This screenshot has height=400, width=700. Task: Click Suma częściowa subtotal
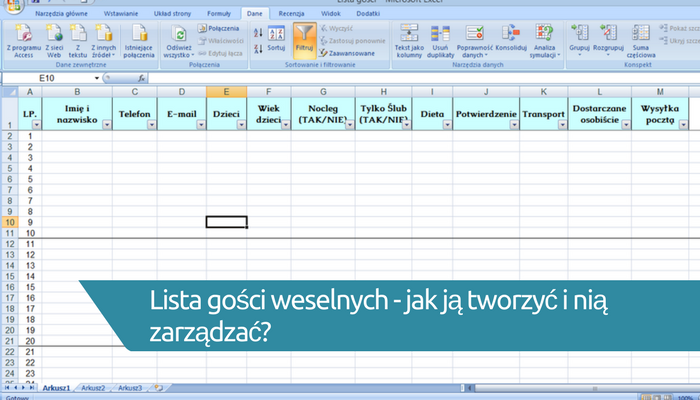click(x=641, y=41)
